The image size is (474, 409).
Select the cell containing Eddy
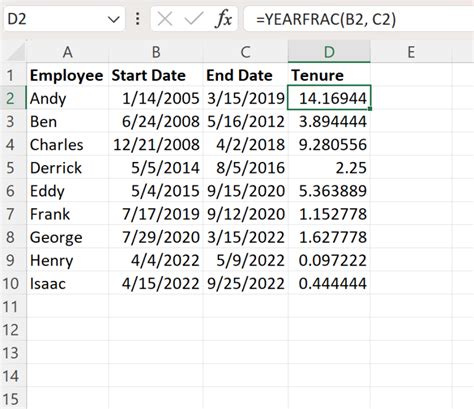68,191
